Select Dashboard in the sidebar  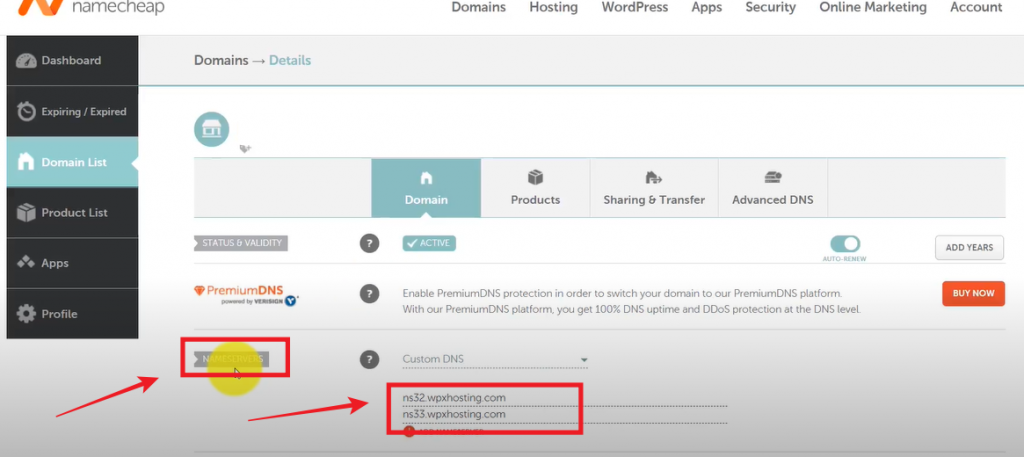(72, 61)
